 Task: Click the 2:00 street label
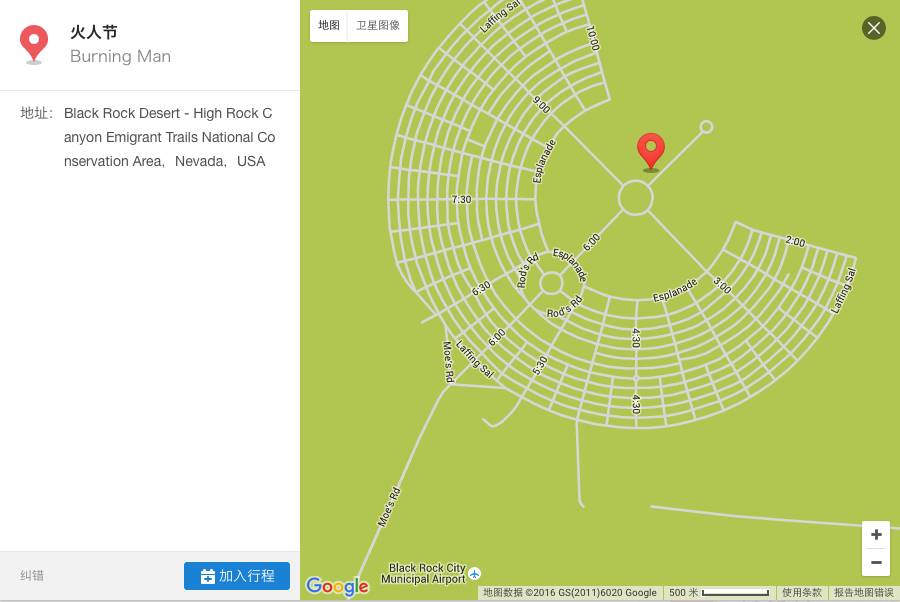795,242
